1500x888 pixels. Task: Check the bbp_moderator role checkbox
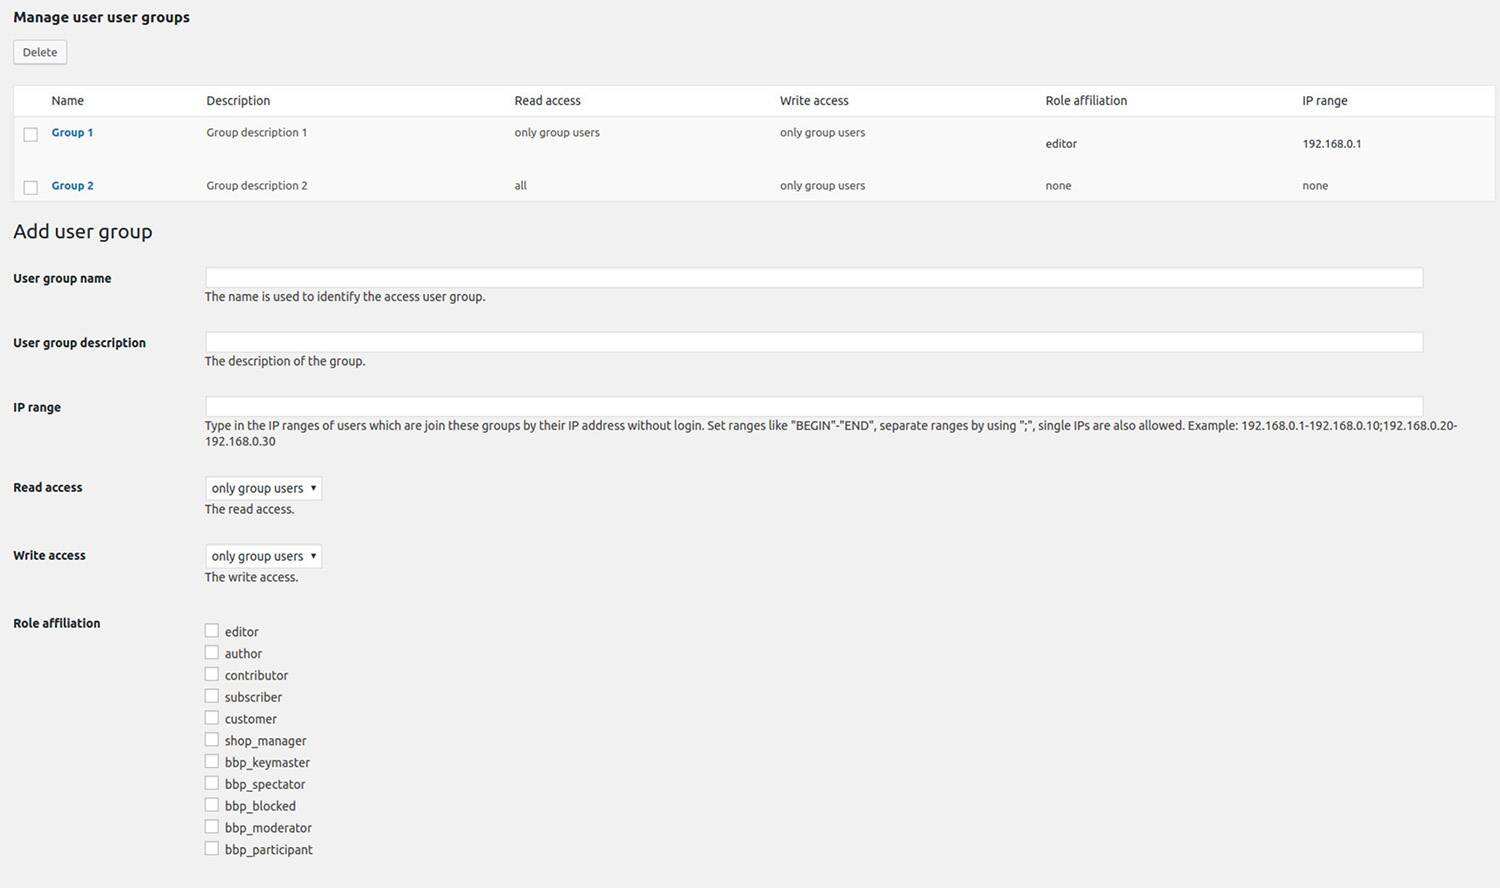[212, 827]
